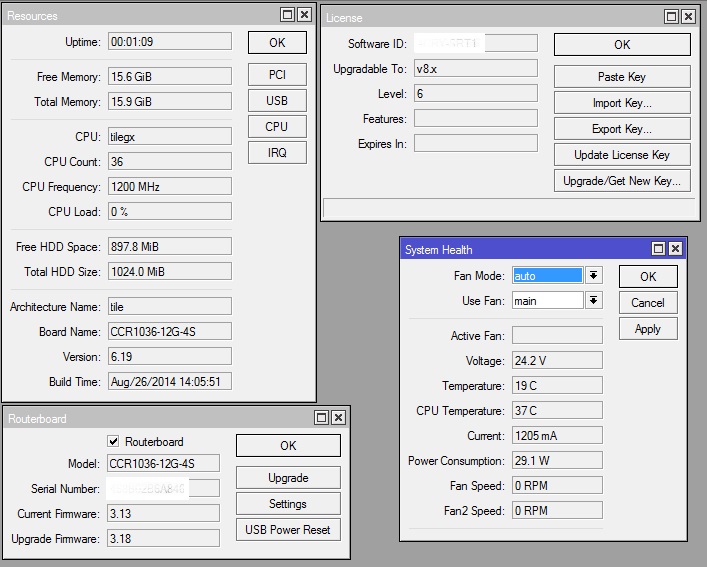Viewport: 707px width, 567px height.
Task: Cancel the System Health dialog
Action: [x=647, y=303]
